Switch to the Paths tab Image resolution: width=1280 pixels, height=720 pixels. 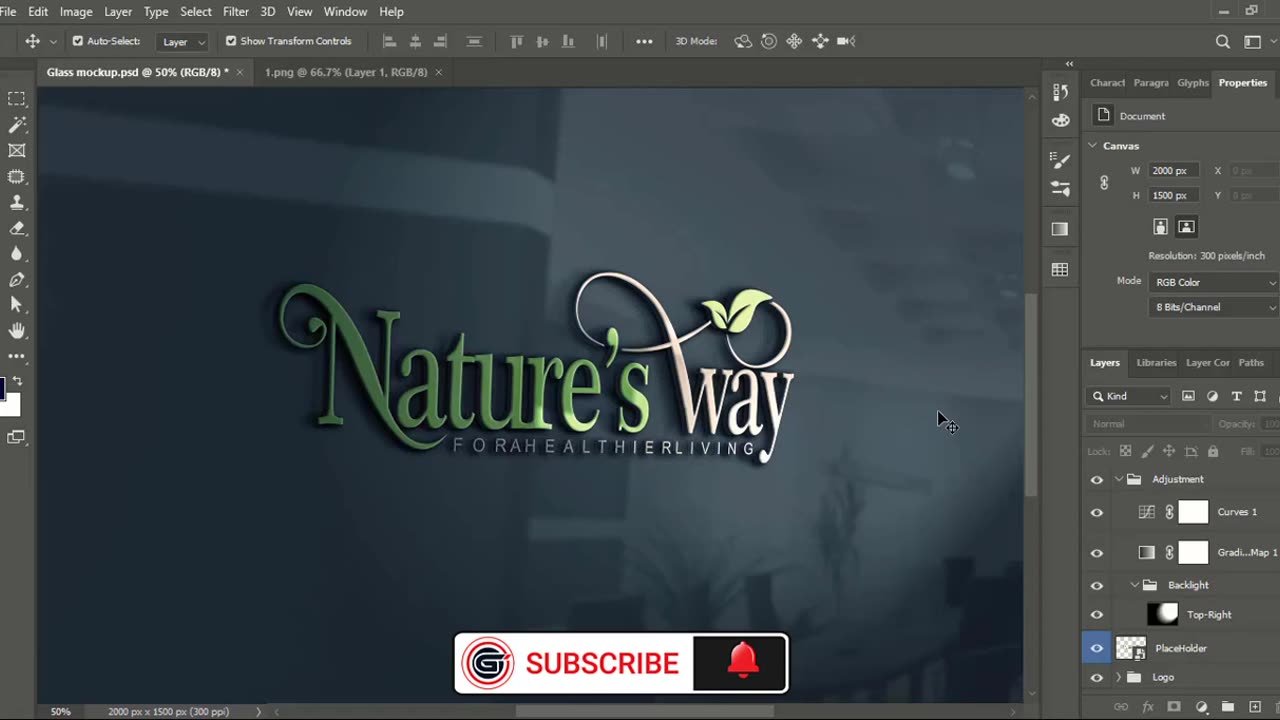(1251, 363)
